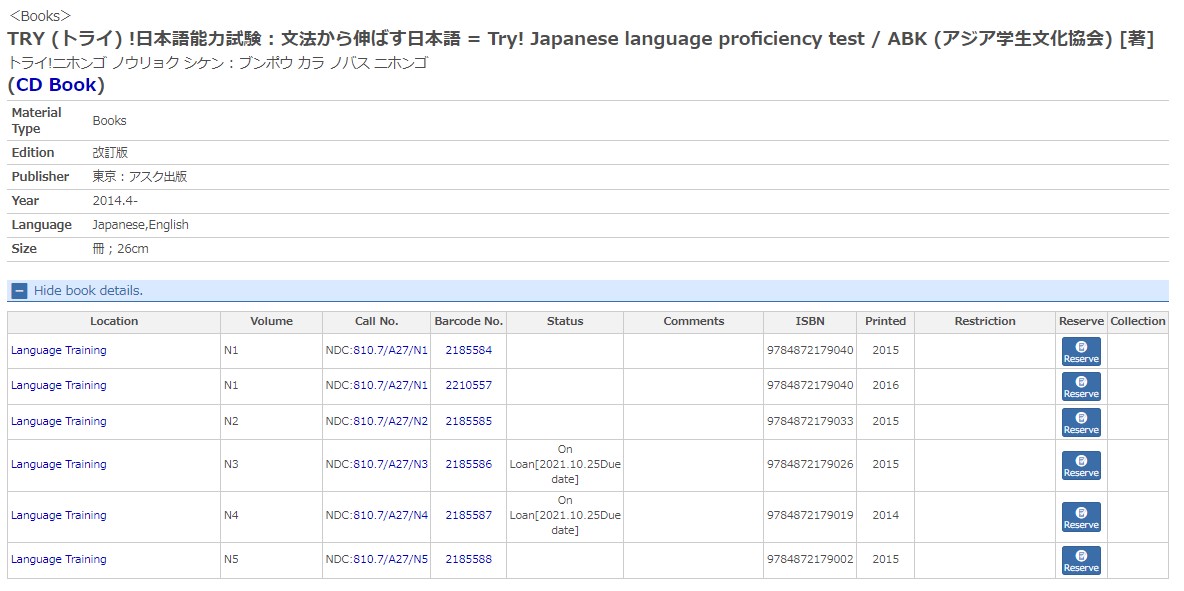Click the Printed column header
The height and width of the screenshot is (591, 1184).
(x=886, y=322)
